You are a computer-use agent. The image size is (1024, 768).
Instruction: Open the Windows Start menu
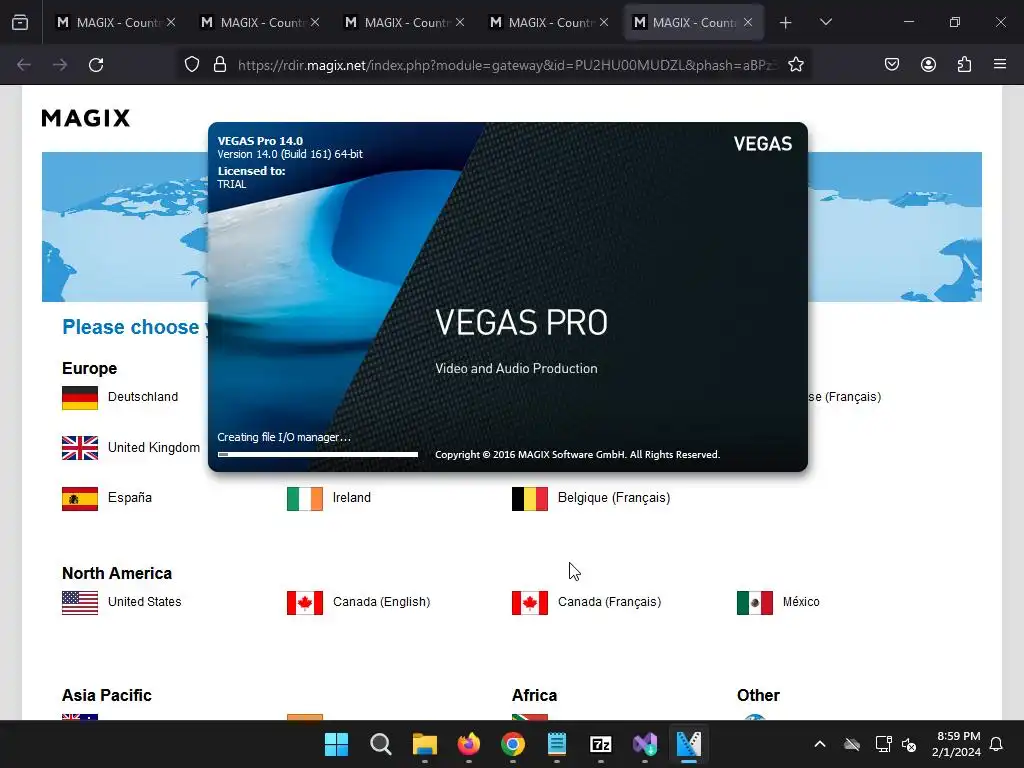336,744
